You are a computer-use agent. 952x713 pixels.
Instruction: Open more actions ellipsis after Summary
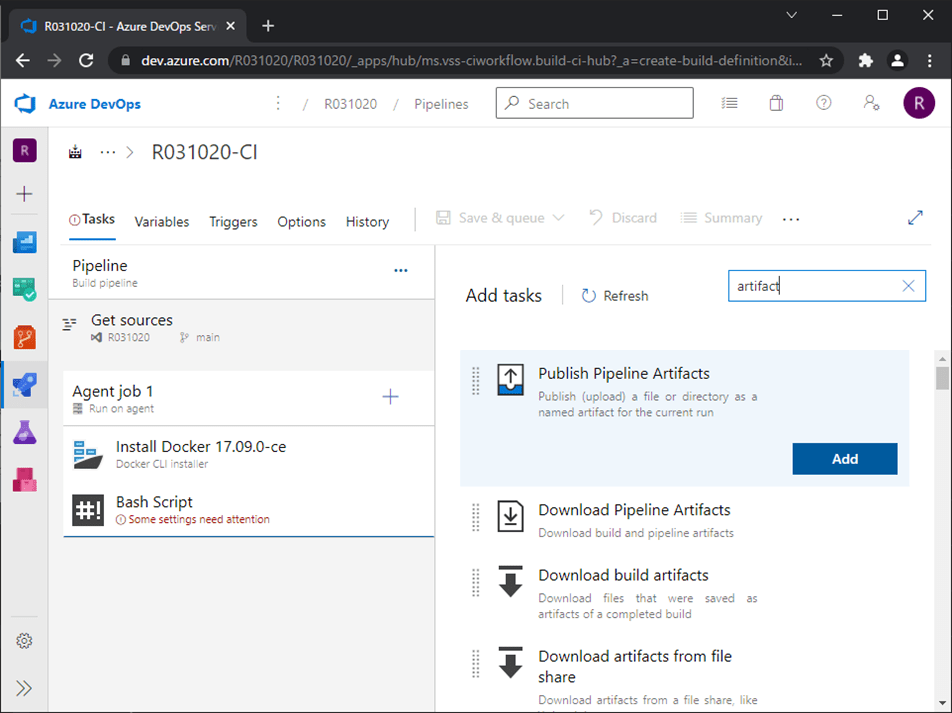791,219
